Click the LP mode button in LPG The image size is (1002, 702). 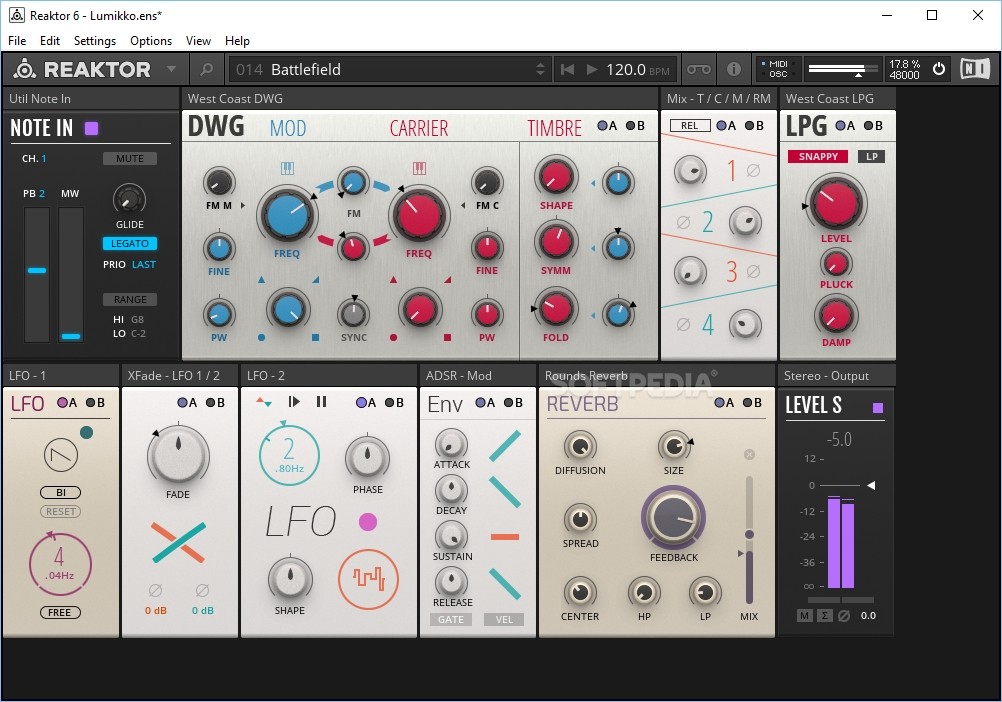tap(872, 156)
